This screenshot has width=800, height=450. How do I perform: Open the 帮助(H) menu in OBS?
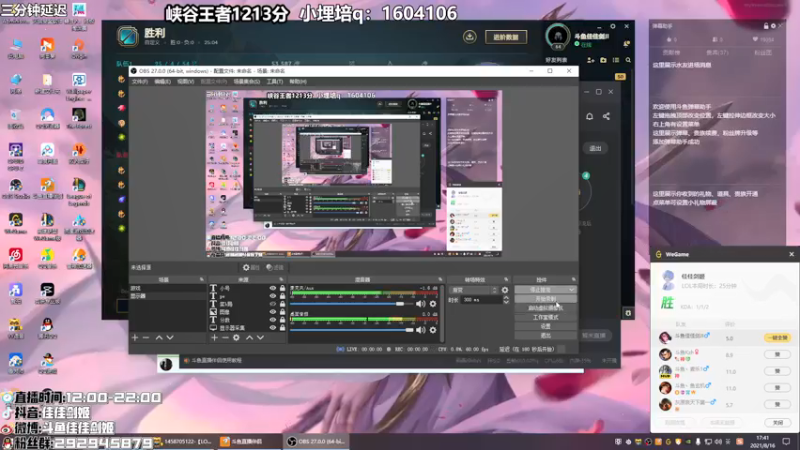[x=298, y=82]
